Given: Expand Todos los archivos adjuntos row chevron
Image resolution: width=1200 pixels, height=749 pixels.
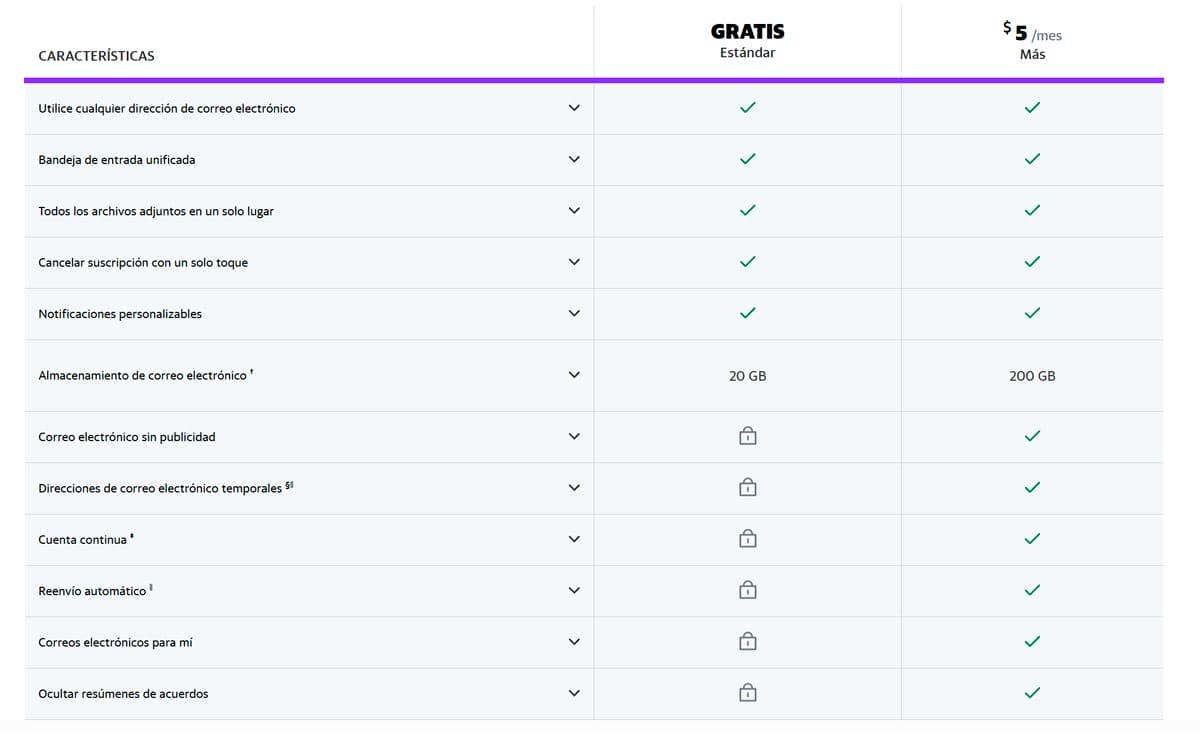Looking at the screenshot, I should (x=573, y=211).
